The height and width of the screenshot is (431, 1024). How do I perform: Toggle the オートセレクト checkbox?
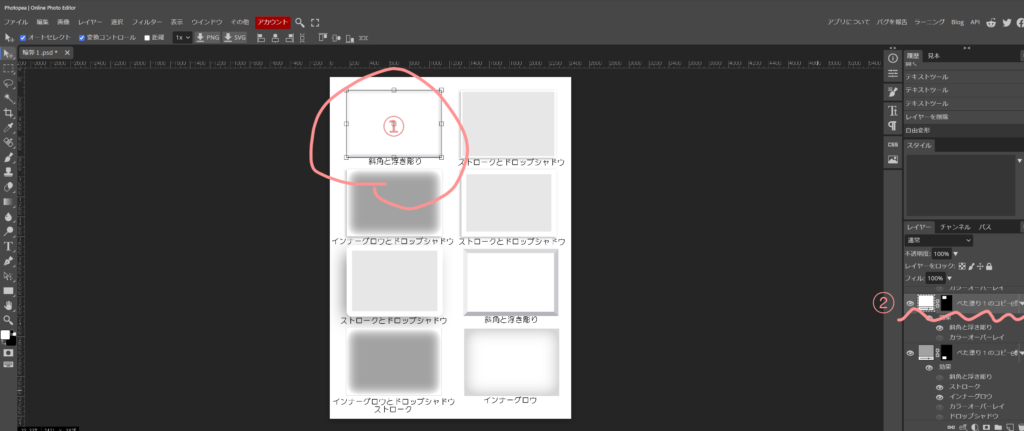23,38
